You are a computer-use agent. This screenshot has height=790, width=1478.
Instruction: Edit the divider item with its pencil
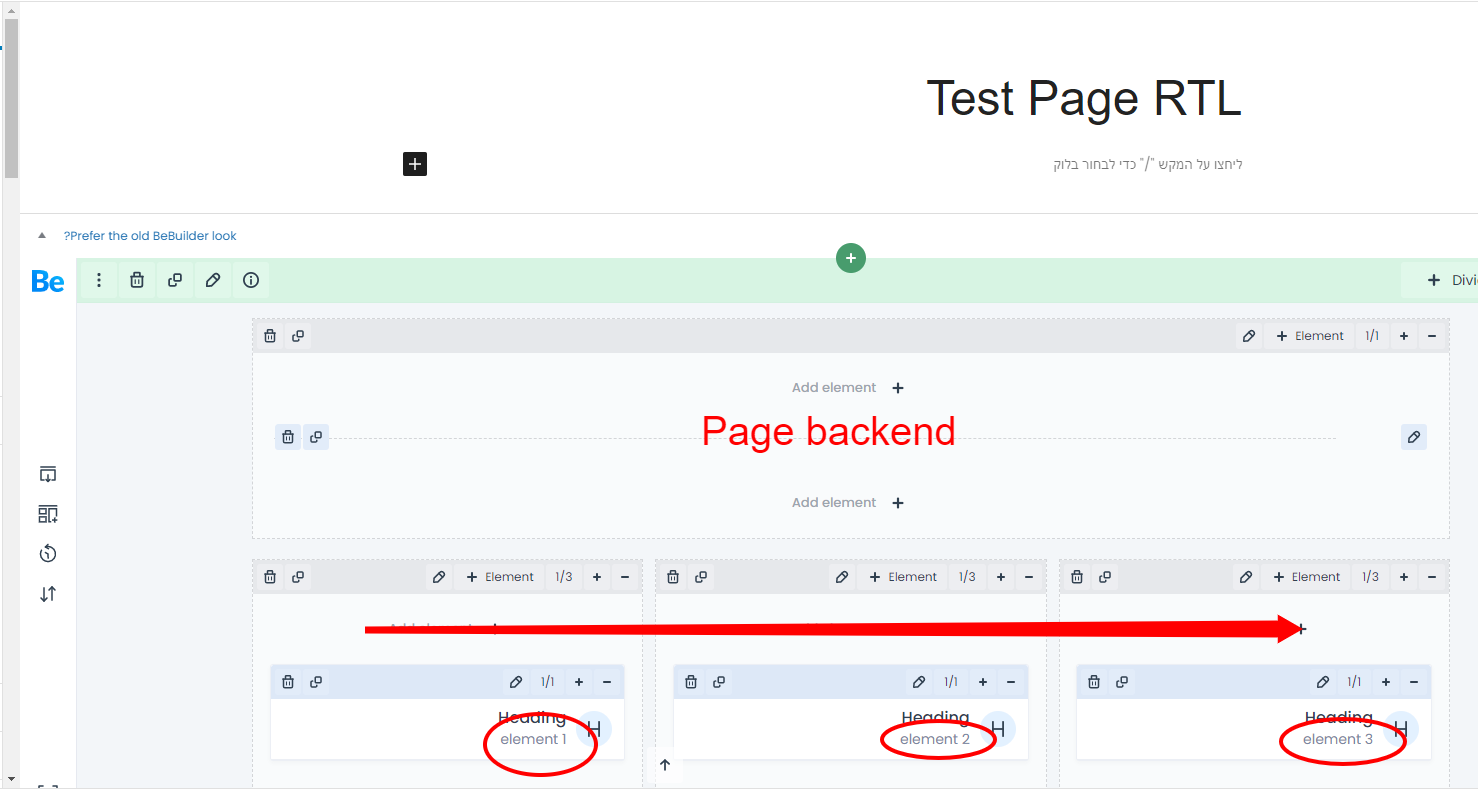point(1414,437)
